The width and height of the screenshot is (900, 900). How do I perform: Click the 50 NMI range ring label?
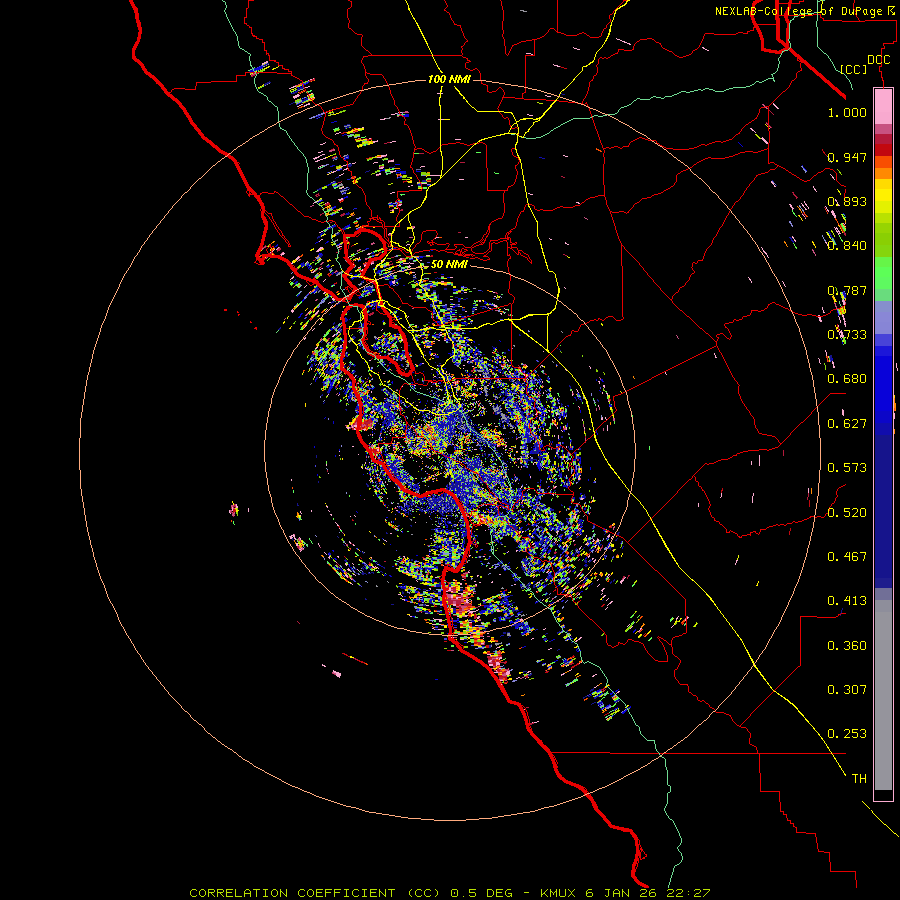point(449,264)
